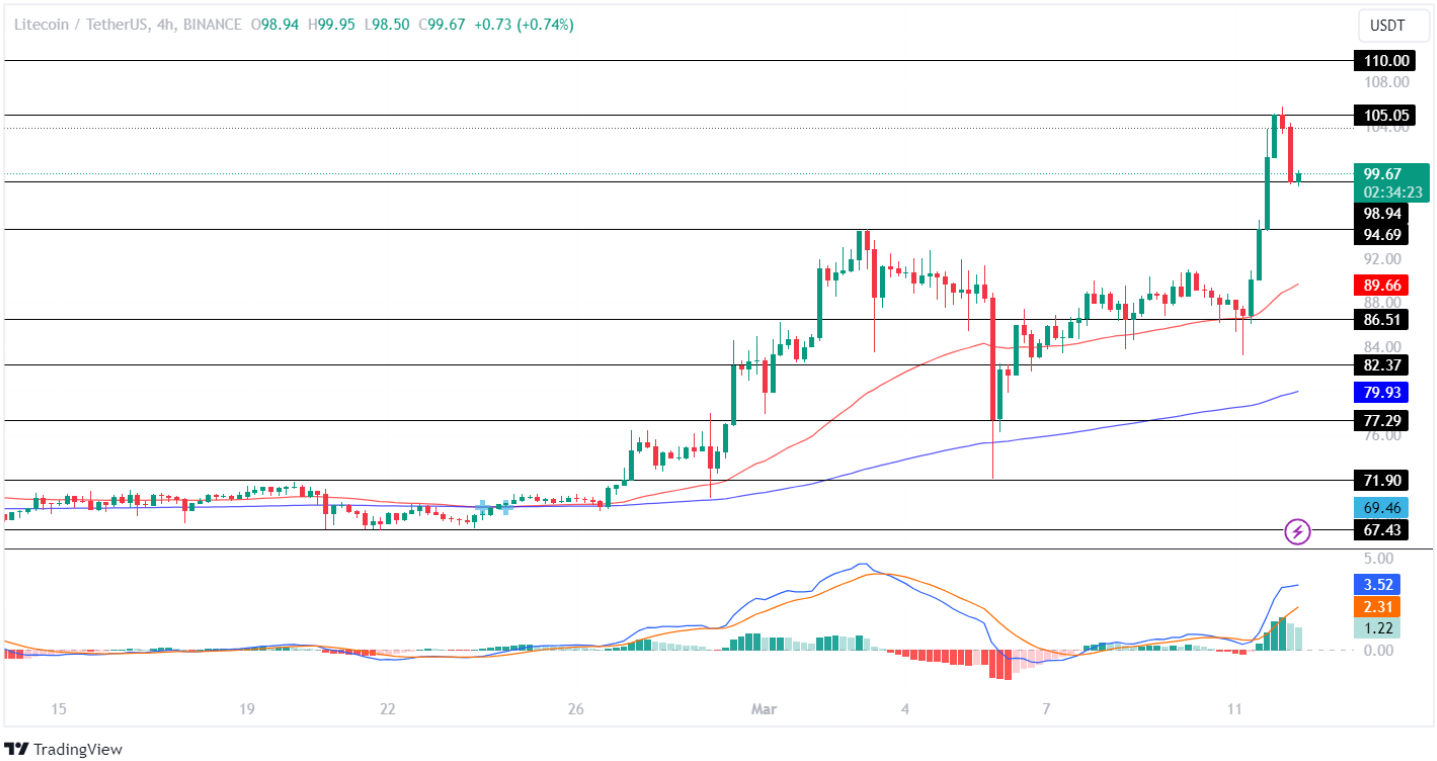Click the MACD signal value 2.31
Screen dimensions: 1437x761
[1377, 607]
